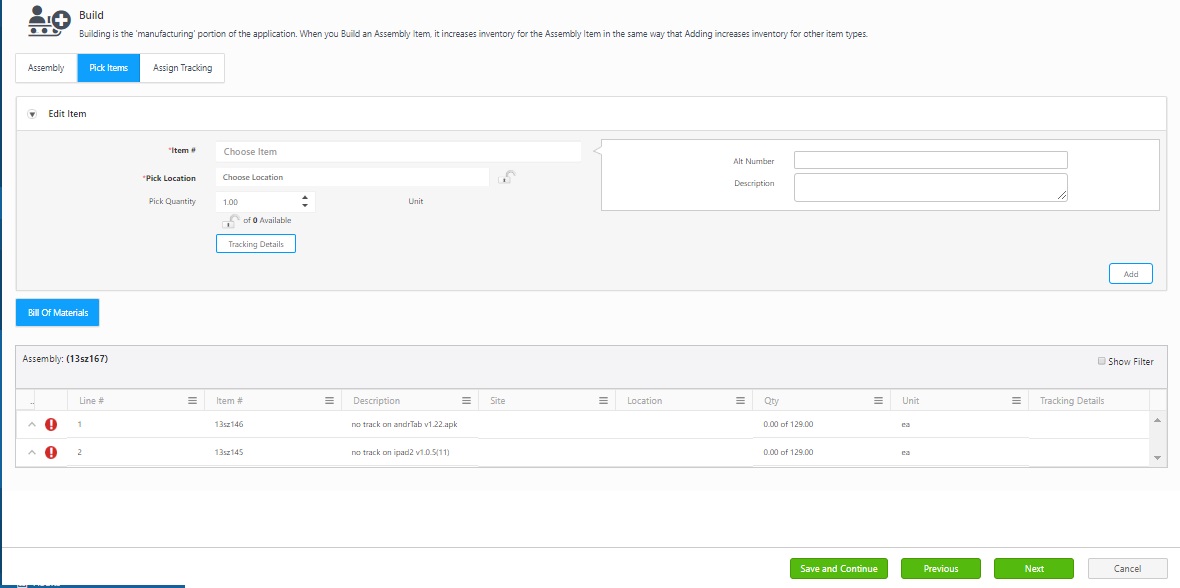Switch to the Assembly tab

(46, 68)
